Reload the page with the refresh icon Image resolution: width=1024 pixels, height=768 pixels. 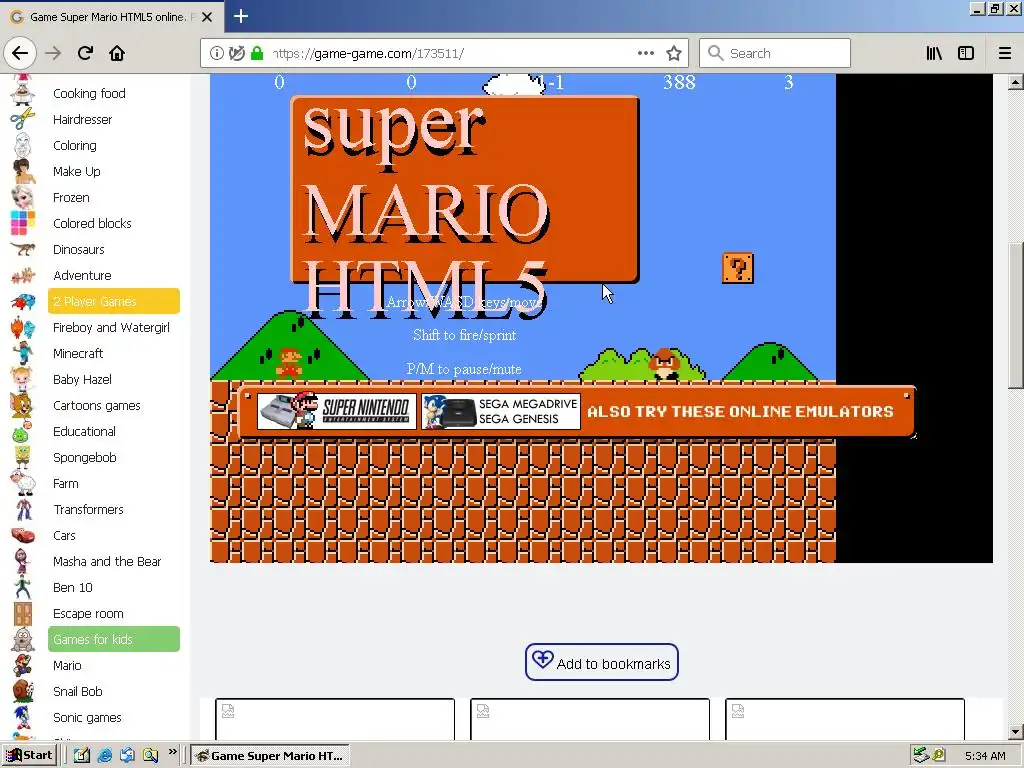coord(85,53)
